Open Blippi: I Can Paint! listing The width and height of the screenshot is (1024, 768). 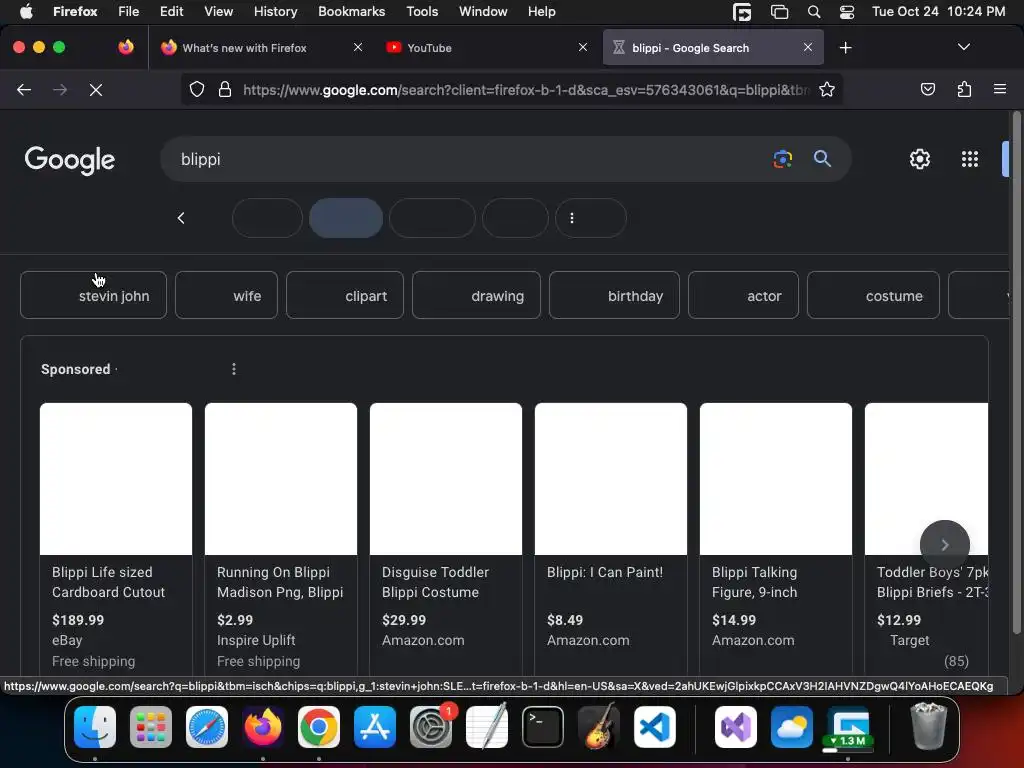pyautogui.click(x=605, y=572)
